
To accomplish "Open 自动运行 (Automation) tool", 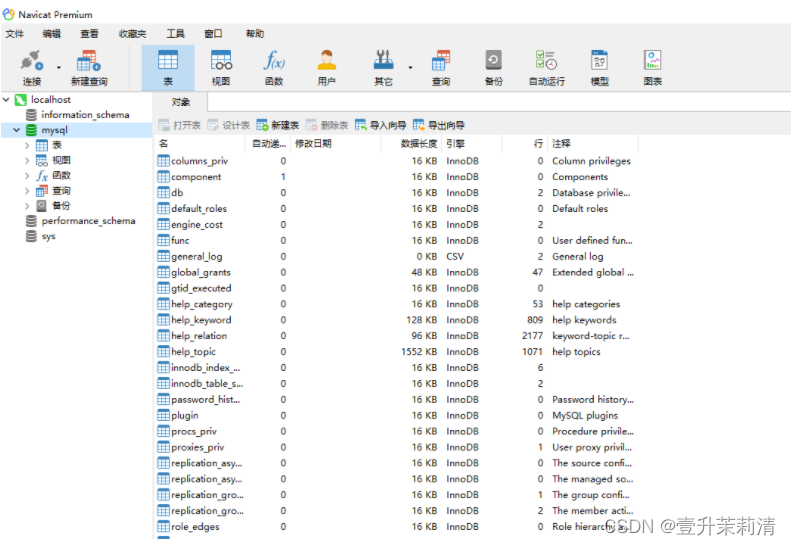I will coord(546,67).
